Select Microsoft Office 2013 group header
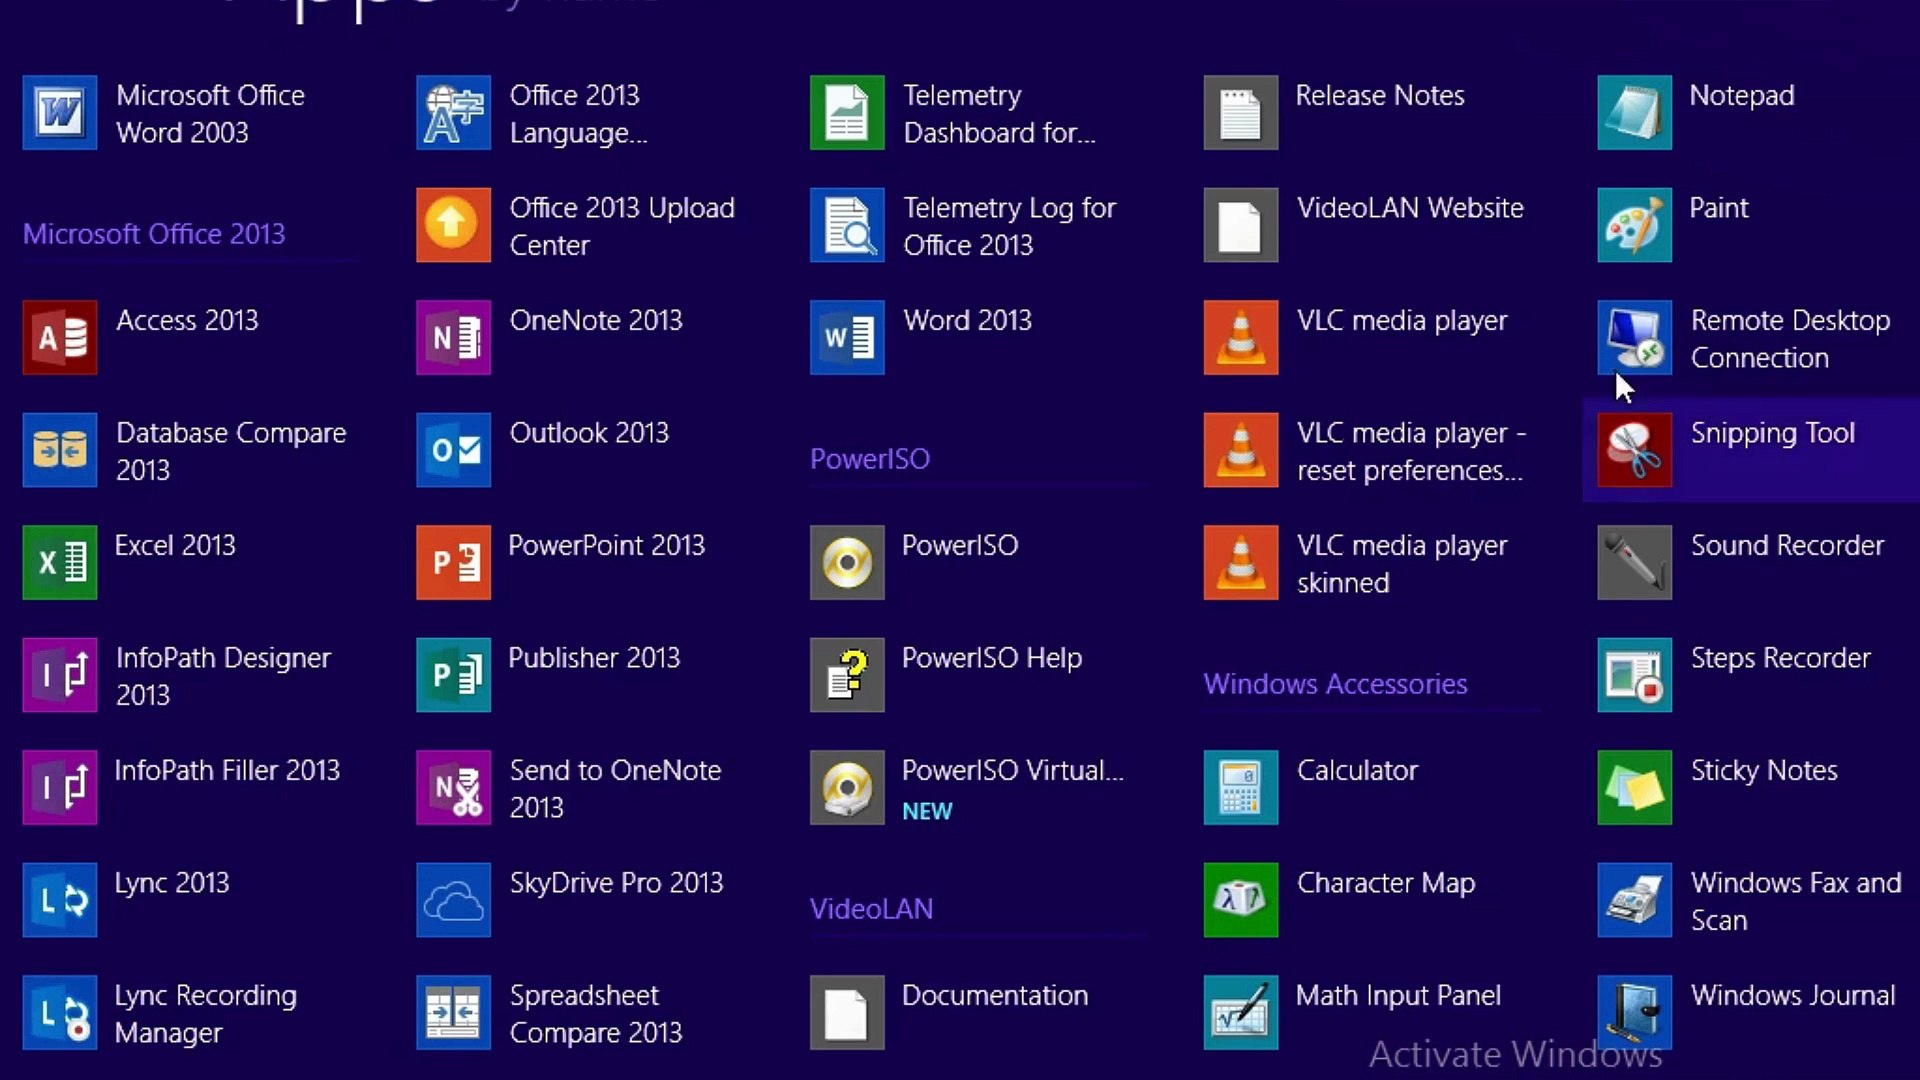 pos(154,234)
